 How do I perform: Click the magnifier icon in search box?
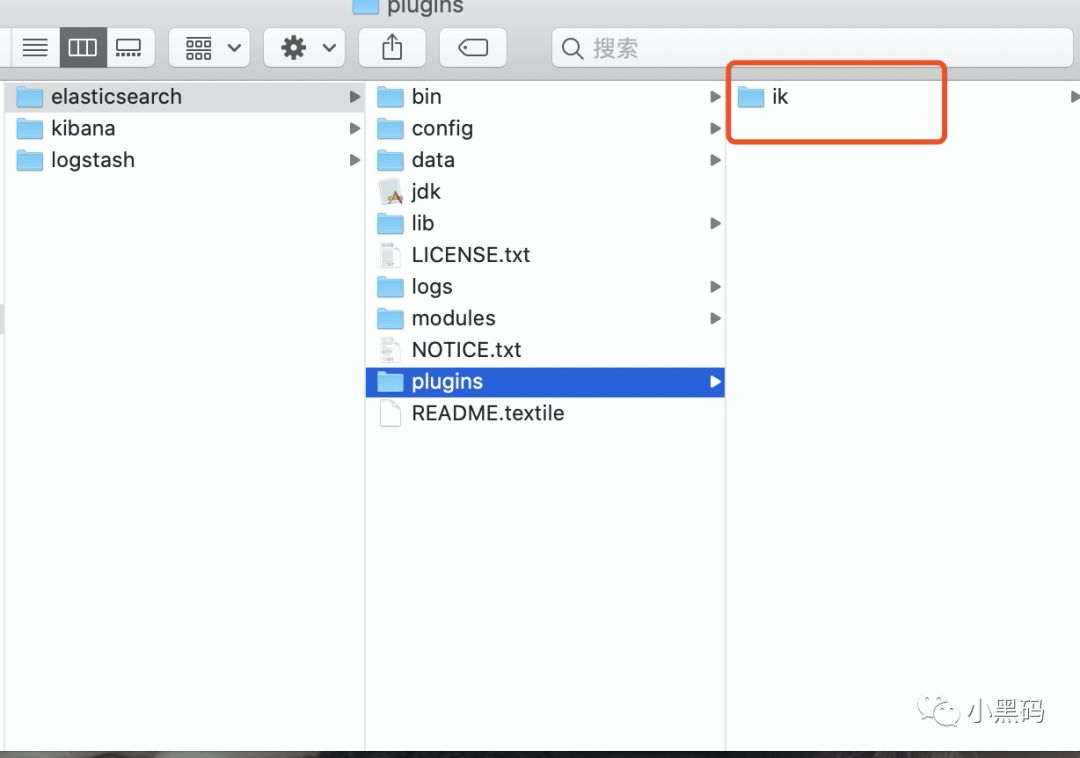point(572,48)
